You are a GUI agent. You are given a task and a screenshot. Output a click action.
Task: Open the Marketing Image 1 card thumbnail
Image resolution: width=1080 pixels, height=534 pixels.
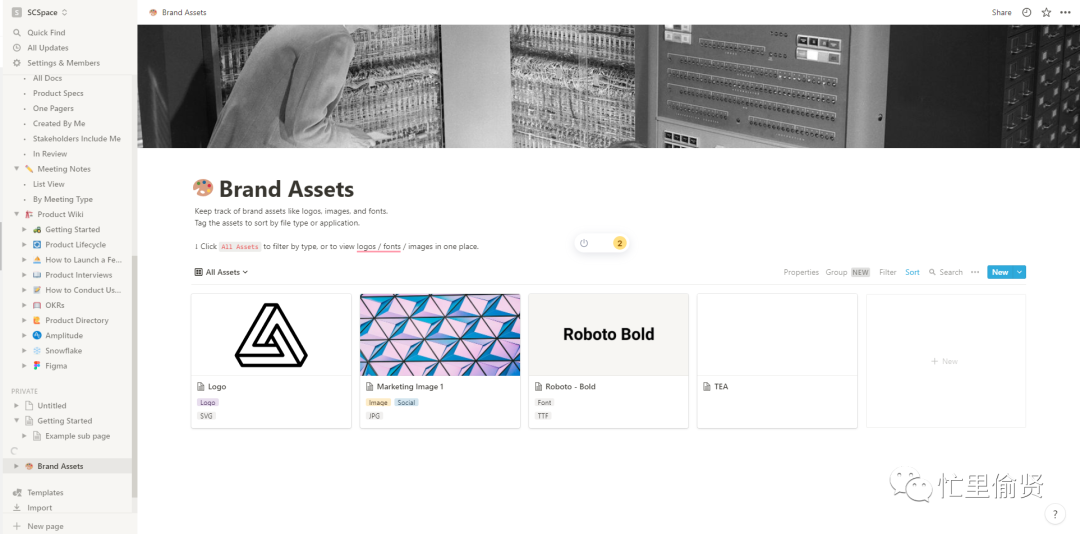(440, 334)
